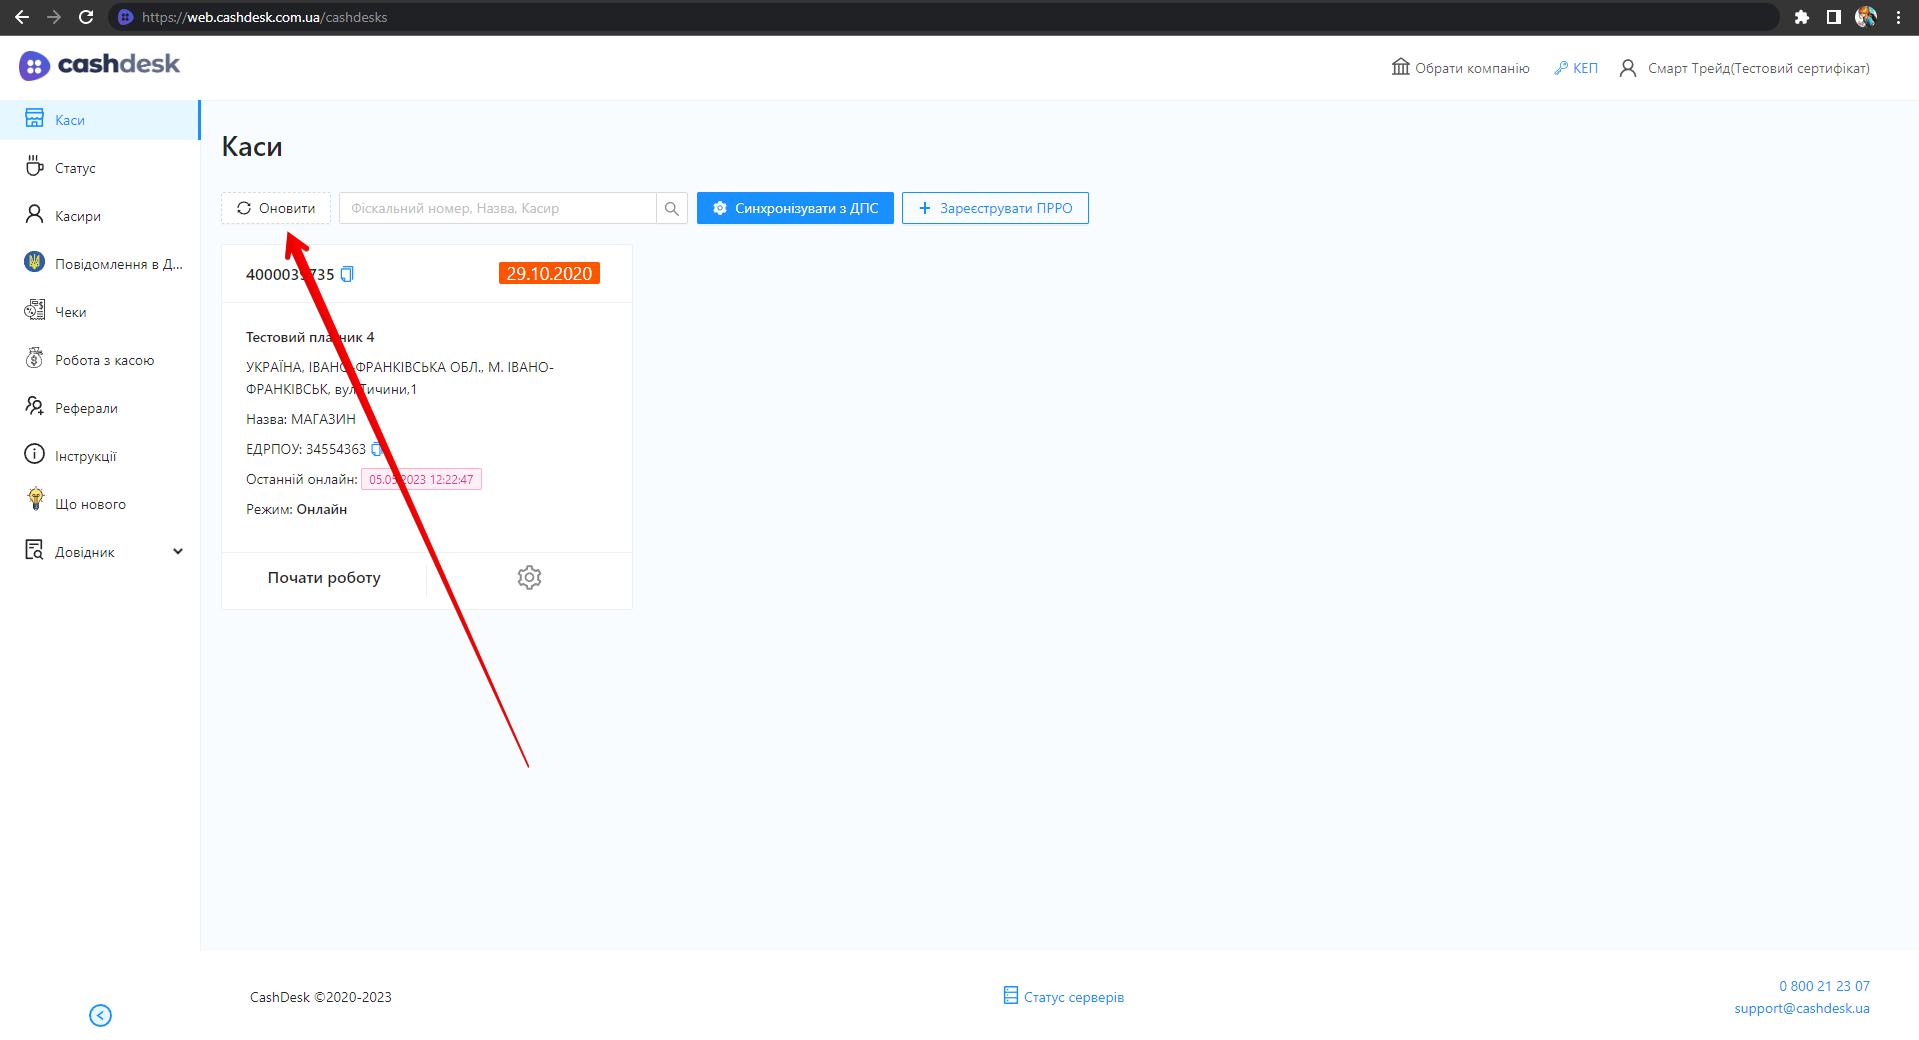The height and width of the screenshot is (1040, 1919).
Task: Focus the fiscal number search field
Action: (498, 209)
